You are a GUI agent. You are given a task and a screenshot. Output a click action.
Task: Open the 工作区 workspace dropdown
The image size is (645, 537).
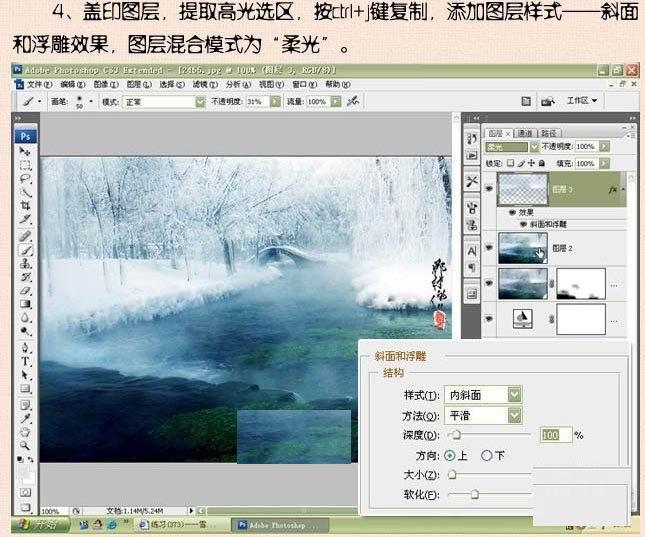(581, 101)
